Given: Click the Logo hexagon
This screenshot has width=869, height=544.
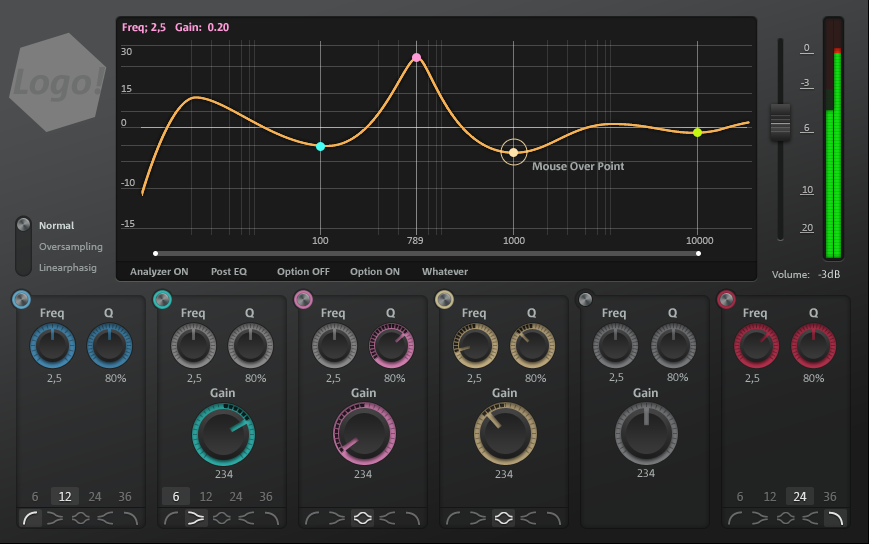Looking at the screenshot, I should (57, 82).
